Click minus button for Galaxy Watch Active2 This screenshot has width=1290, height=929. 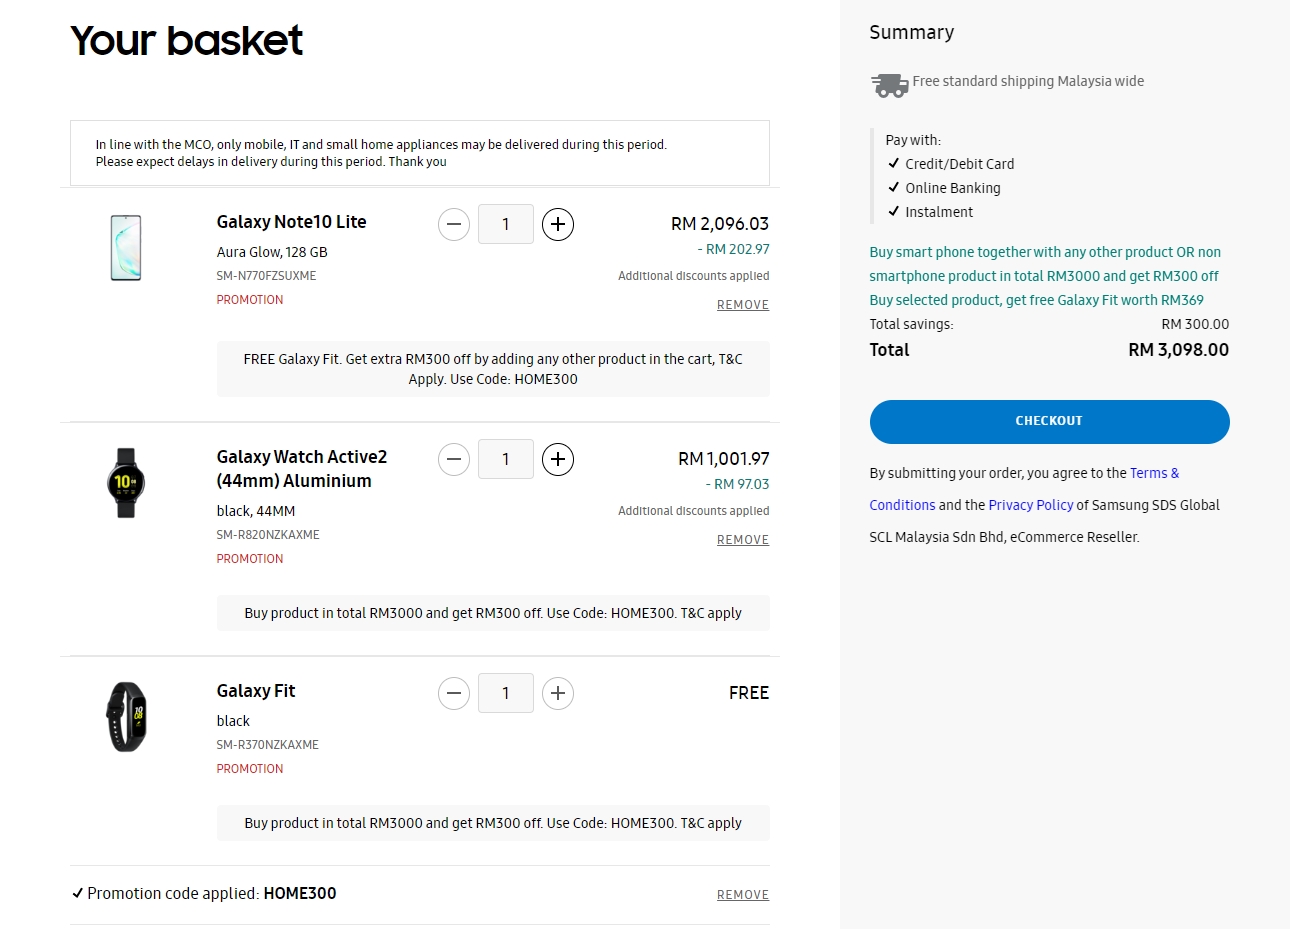pyautogui.click(x=454, y=460)
